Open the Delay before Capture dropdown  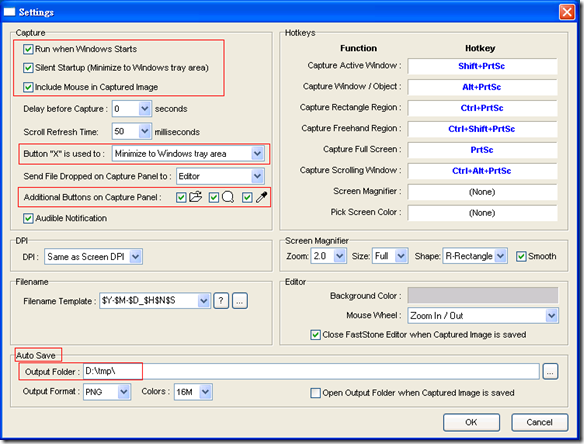tap(145, 109)
